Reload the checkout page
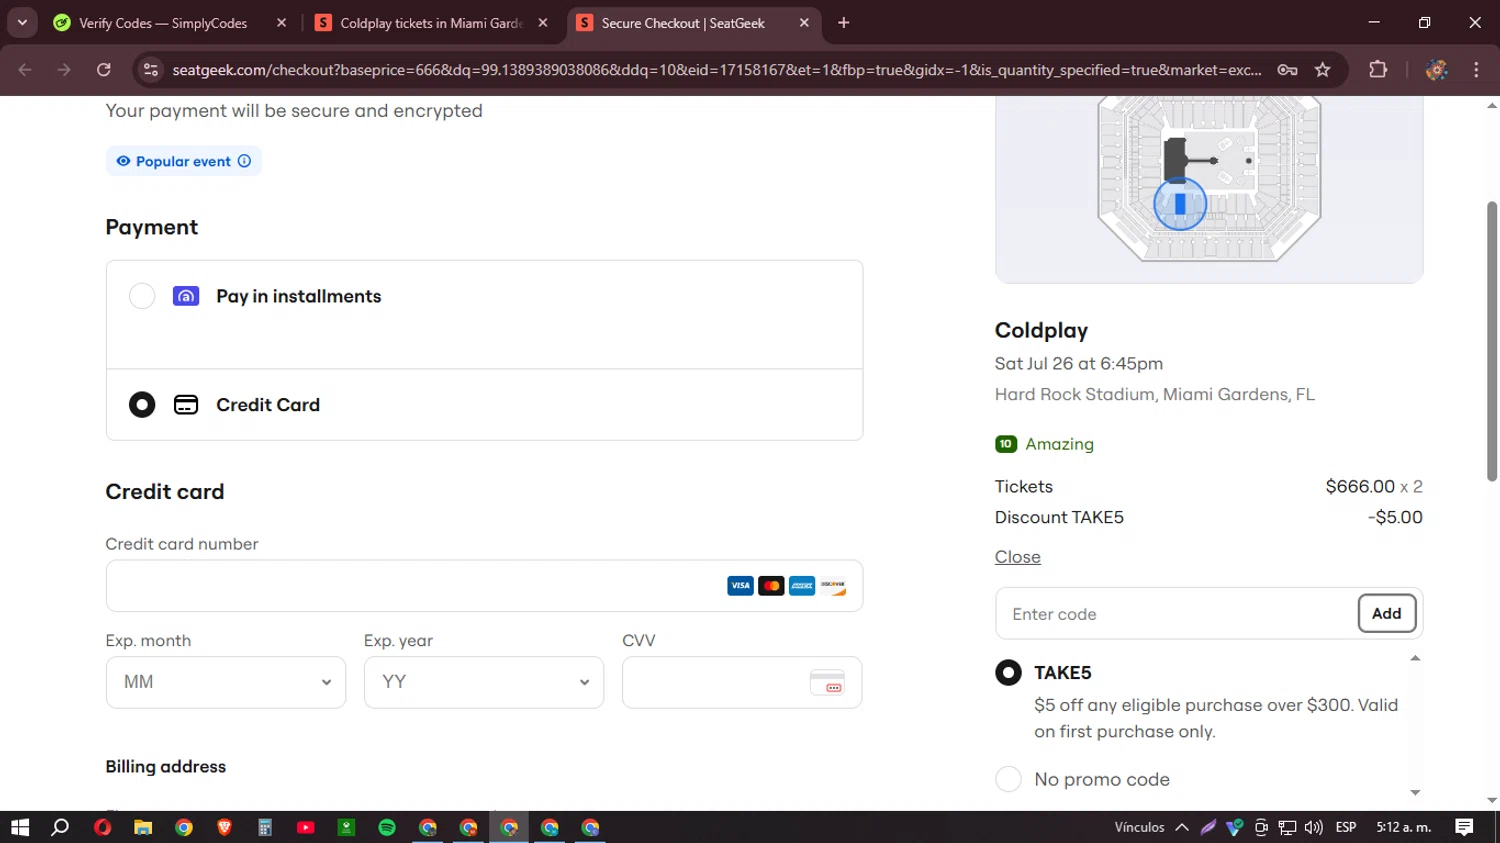1500x843 pixels. (x=104, y=70)
